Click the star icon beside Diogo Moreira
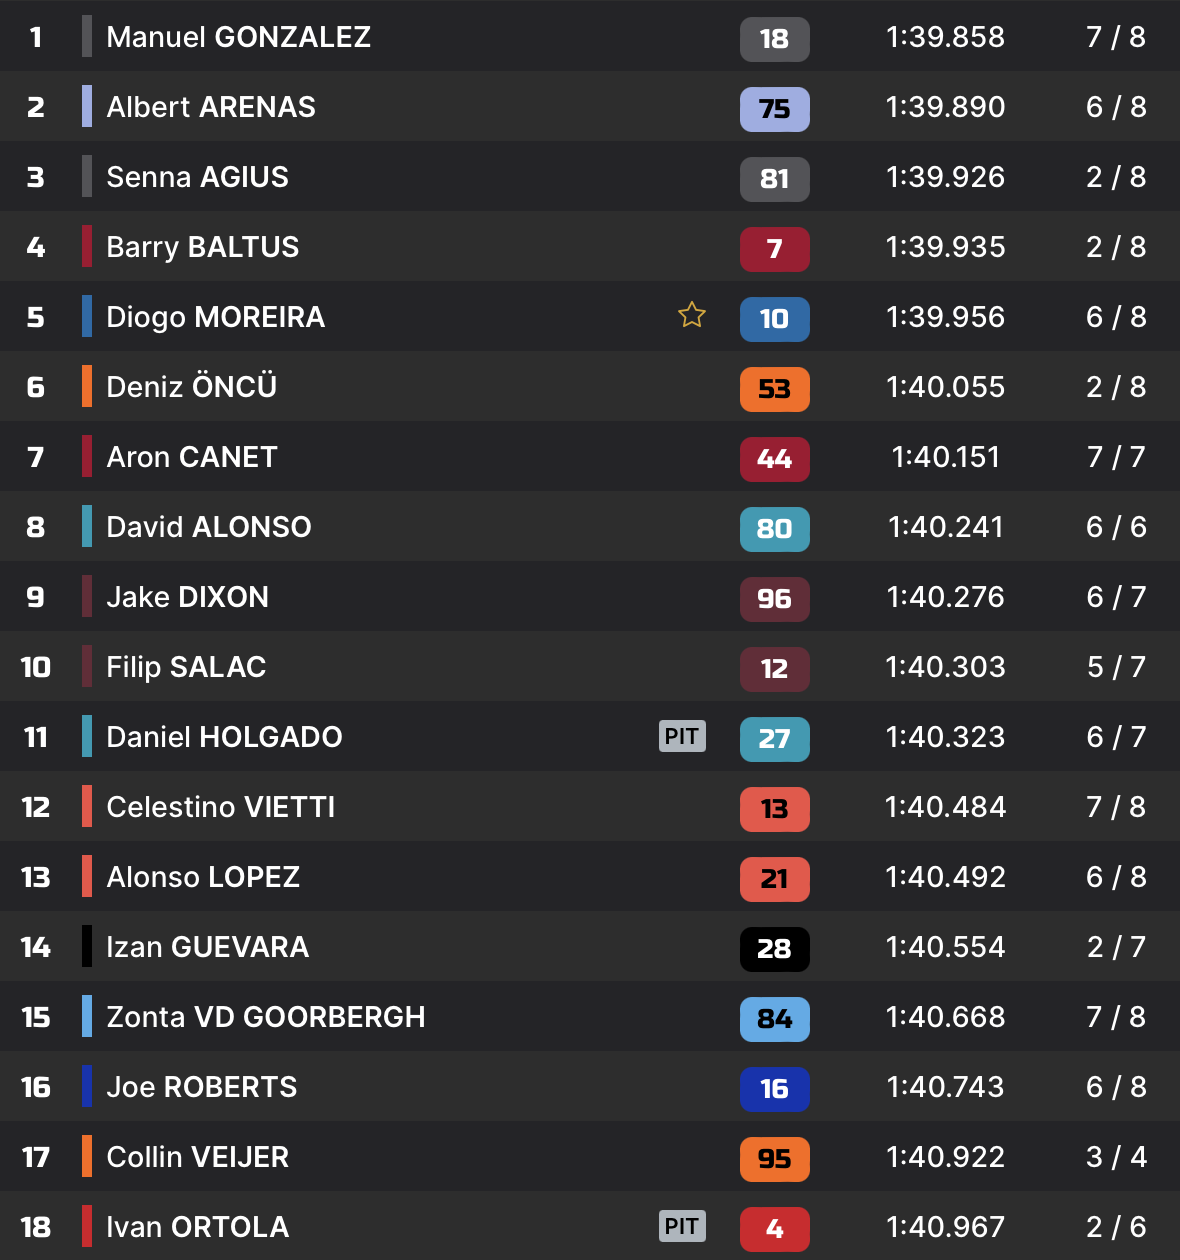 click(x=692, y=316)
